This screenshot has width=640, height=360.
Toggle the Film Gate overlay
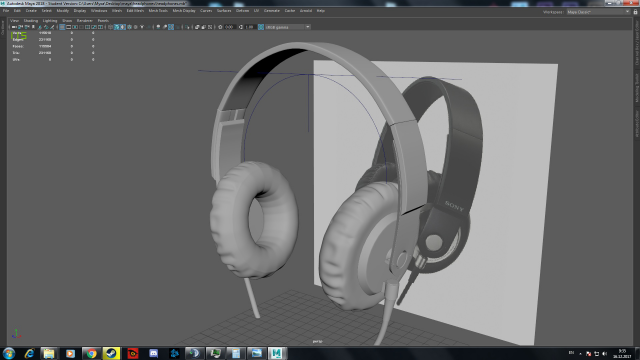(x=69, y=27)
